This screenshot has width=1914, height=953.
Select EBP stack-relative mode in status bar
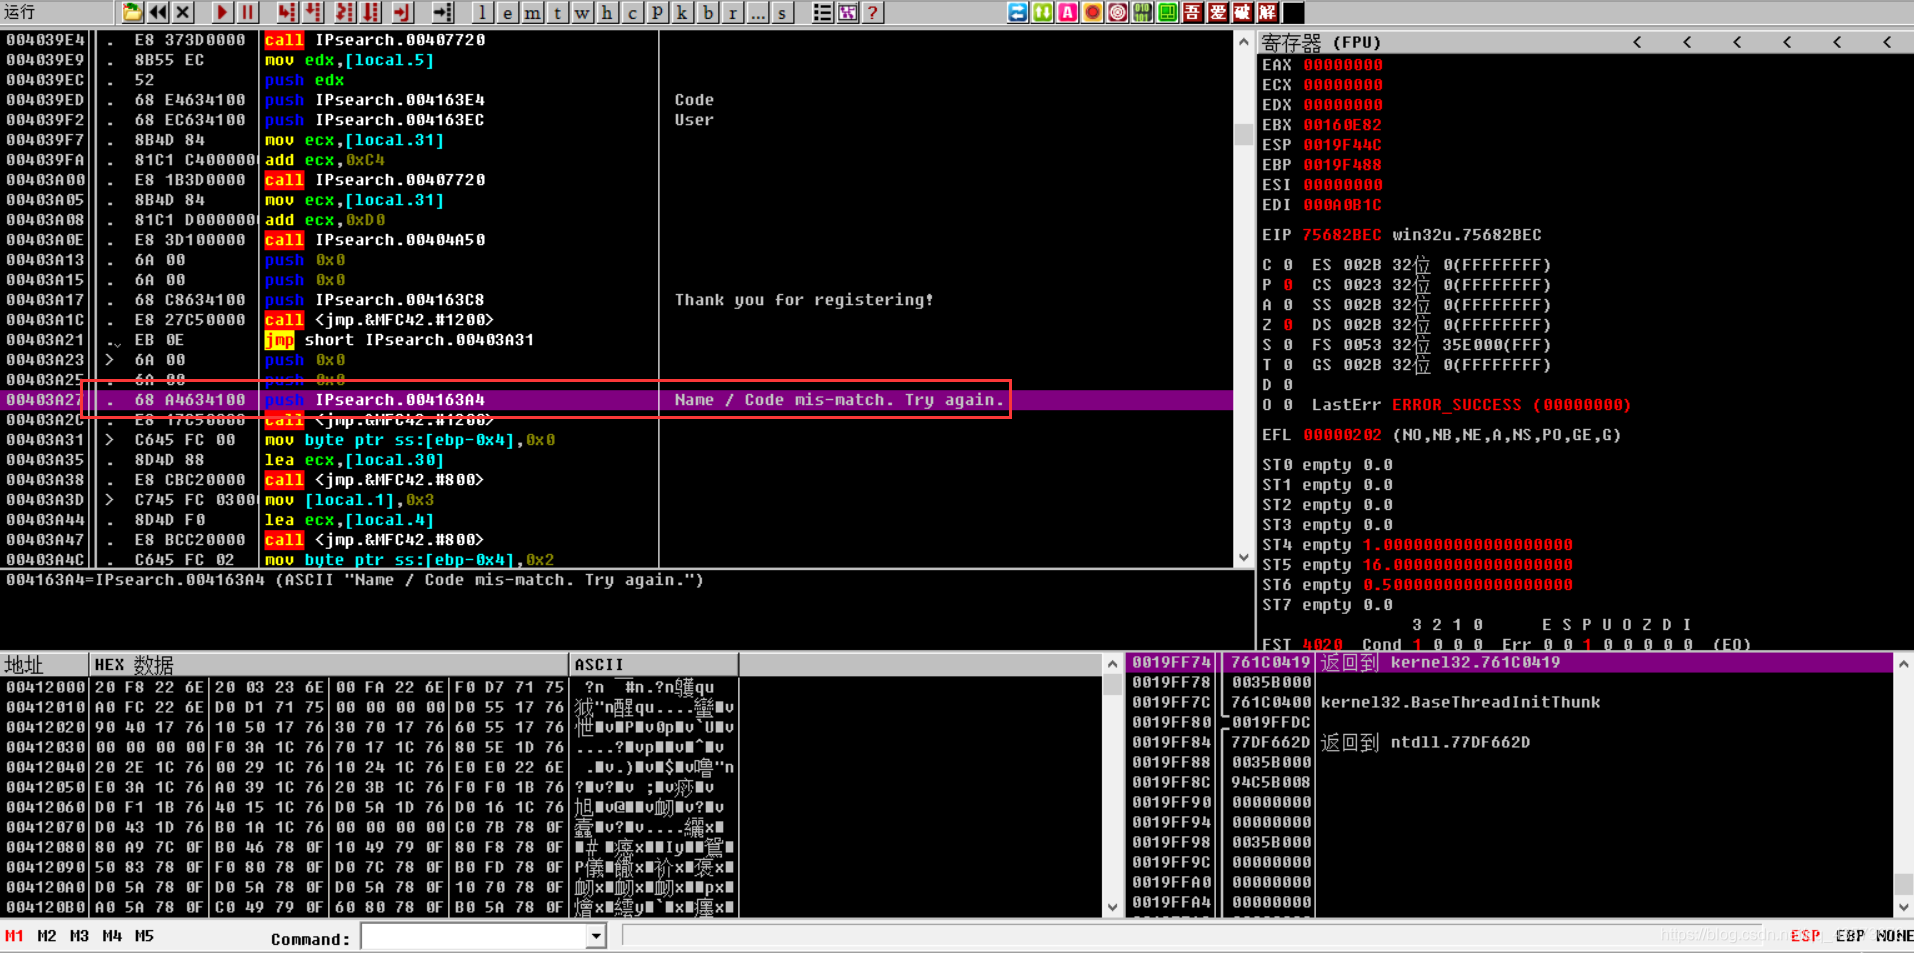[1849, 936]
